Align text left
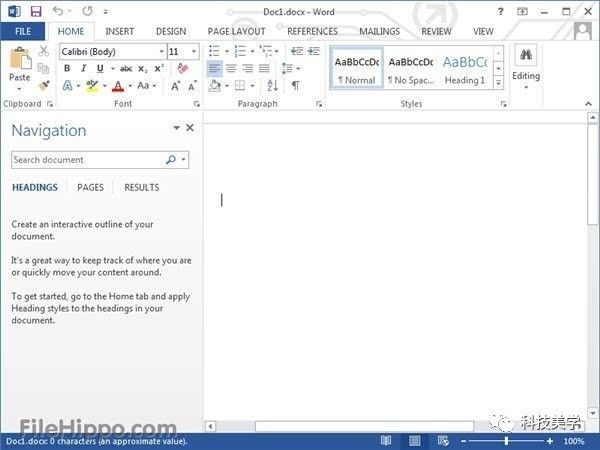600x450 pixels. 214,68
